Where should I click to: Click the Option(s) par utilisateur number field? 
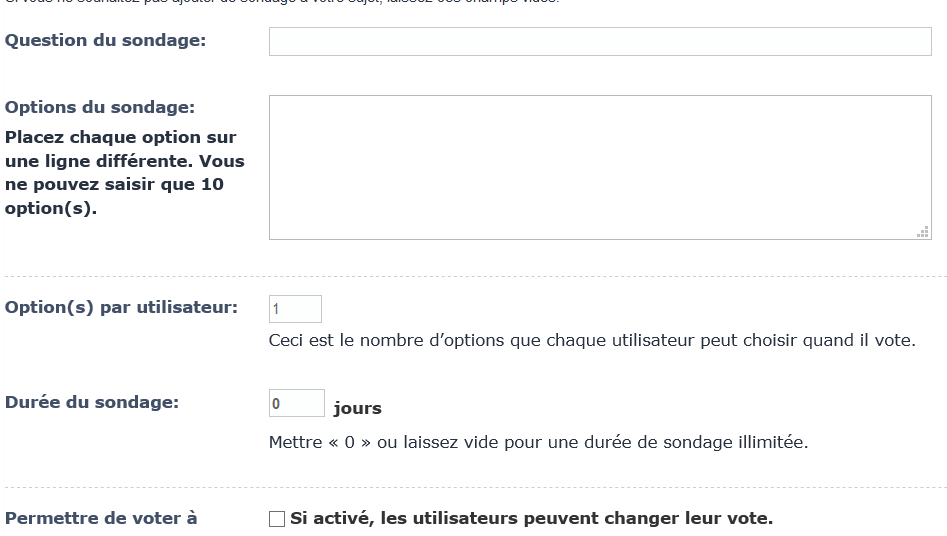(x=295, y=309)
